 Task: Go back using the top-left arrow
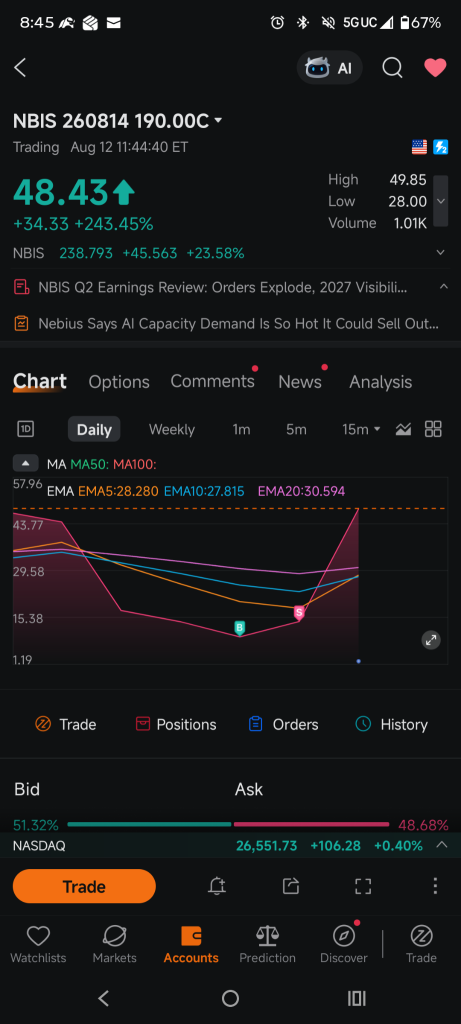coord(20,67)
